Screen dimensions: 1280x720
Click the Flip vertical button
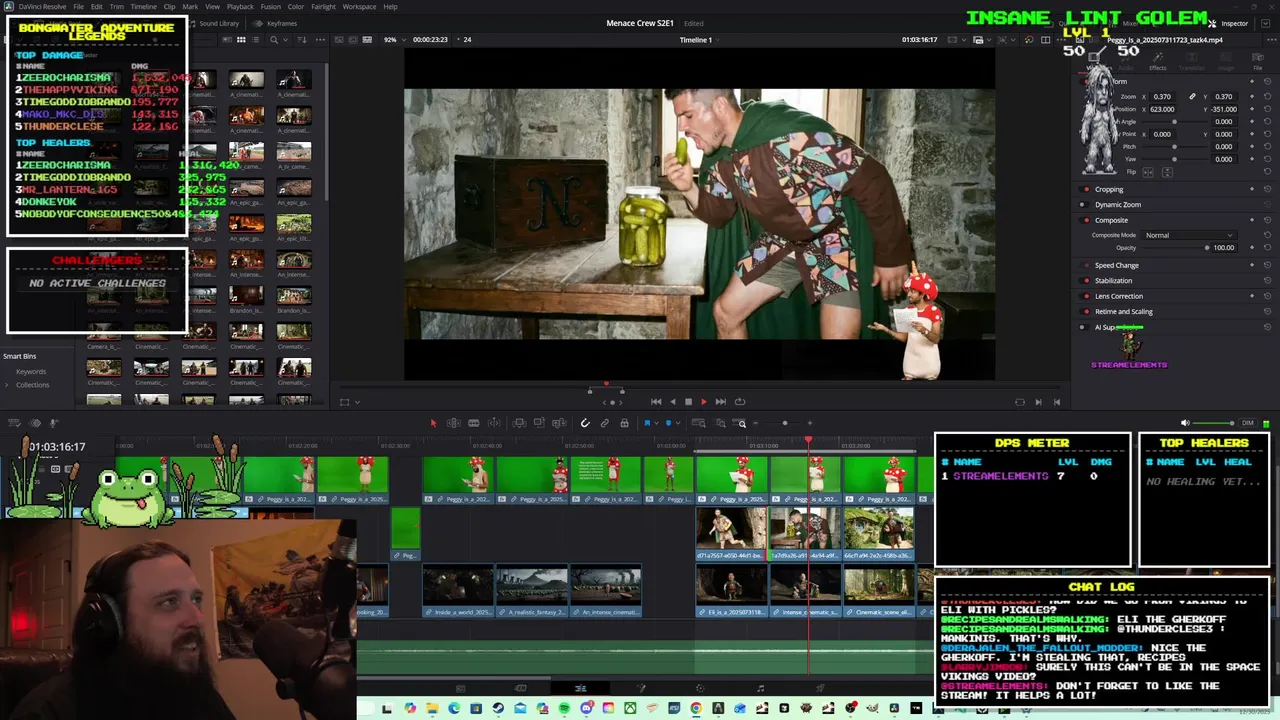[1167, 172]
